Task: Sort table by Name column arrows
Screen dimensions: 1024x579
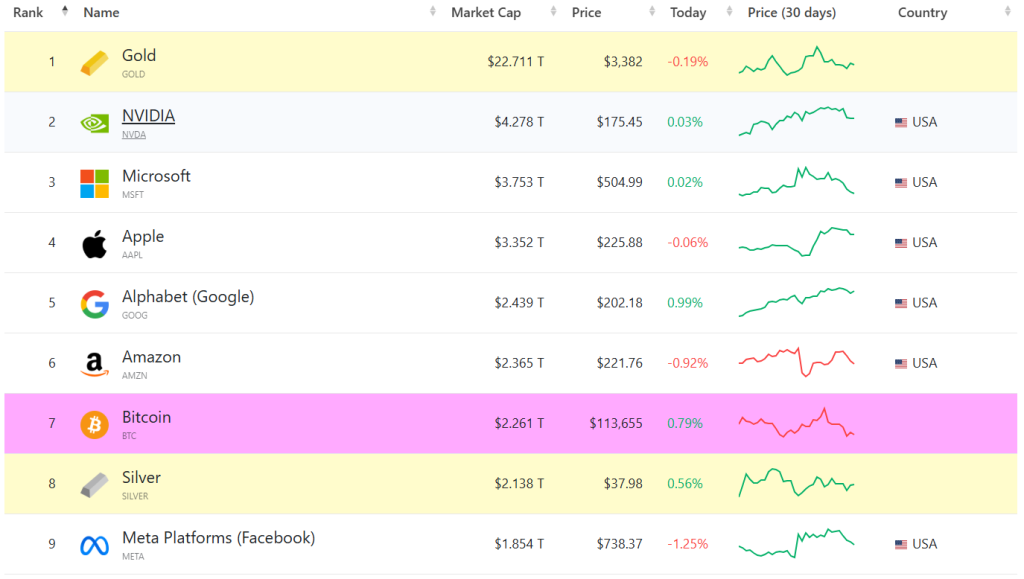Action: tap(432, 11)
